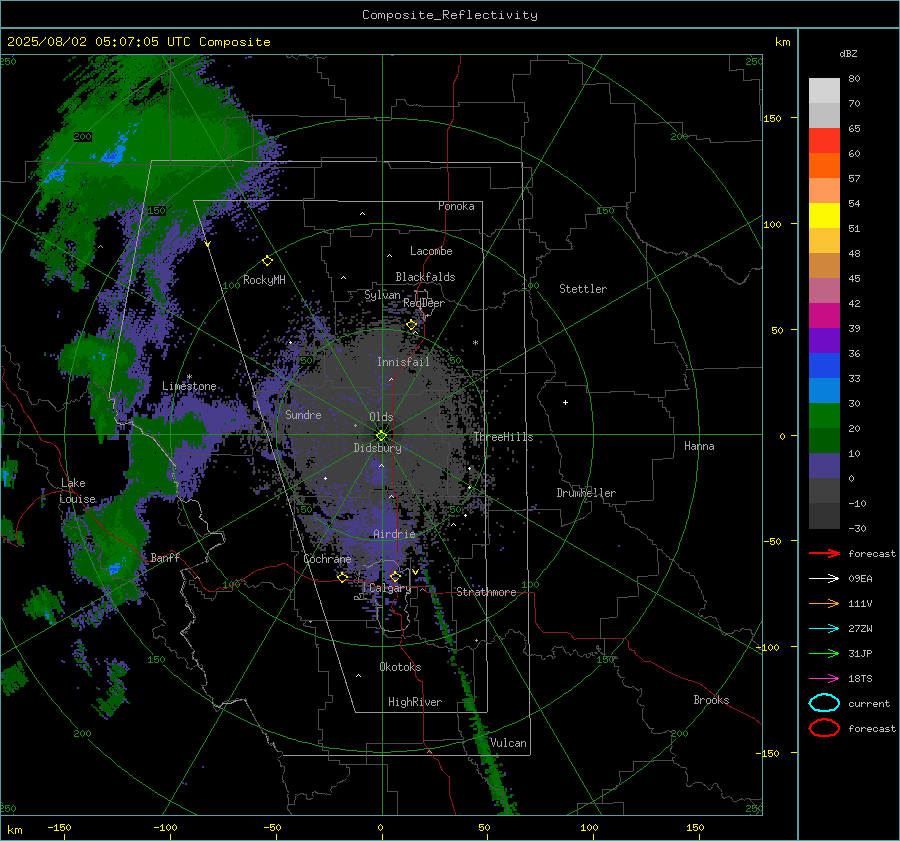900x841 pixels.
Task: Select the light gray top swatch near 80
Action: 824,91
